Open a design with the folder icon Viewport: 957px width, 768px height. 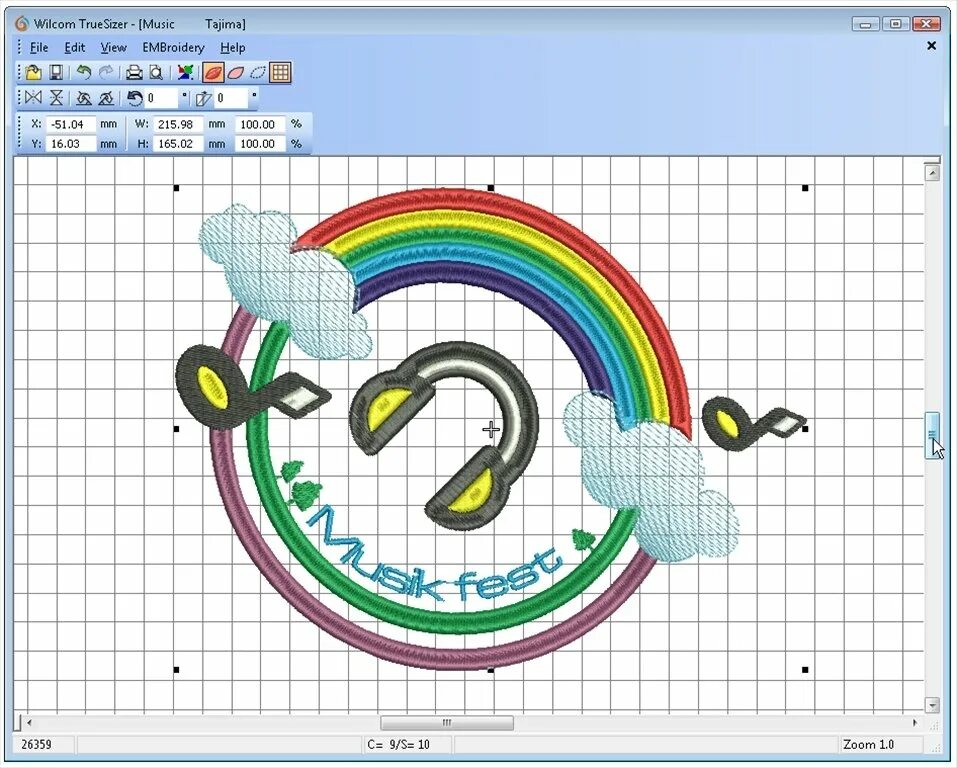point(34,73)
